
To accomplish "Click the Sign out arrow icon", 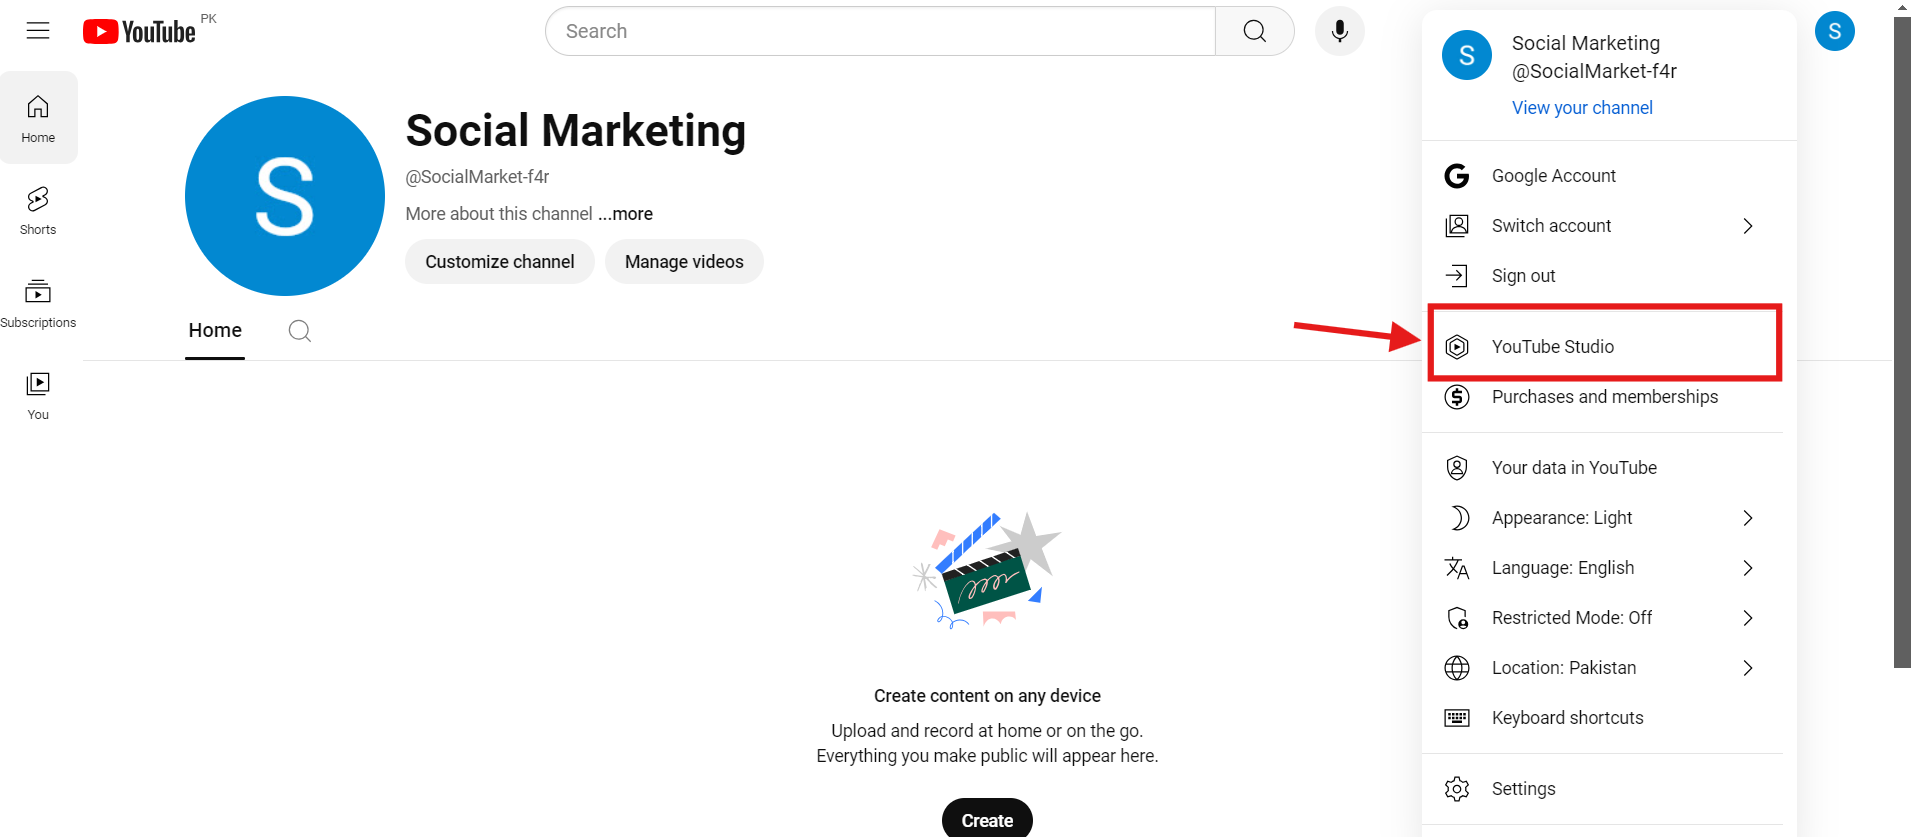I will point(1457,276).
